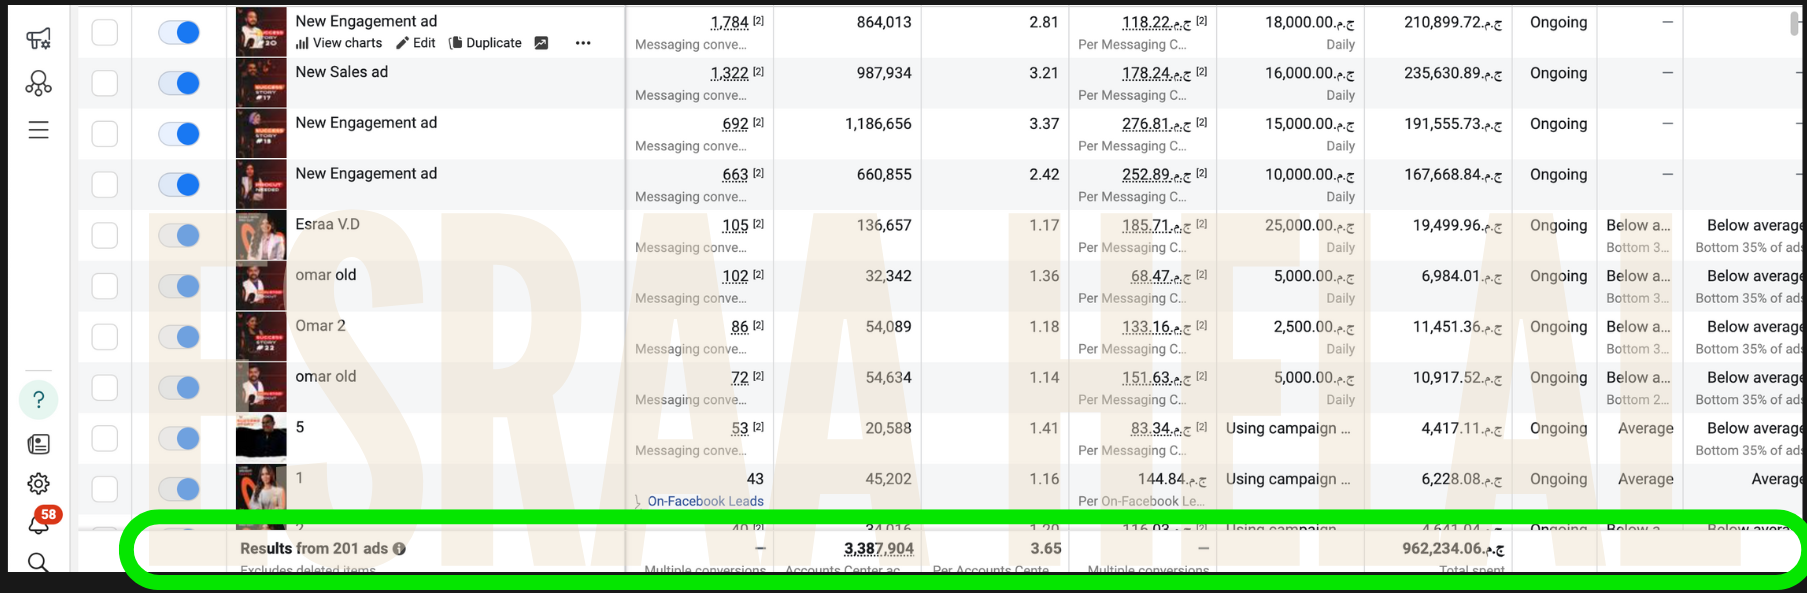Click the share/export chart icon beside Duplicate

click(x=541, y=43)
